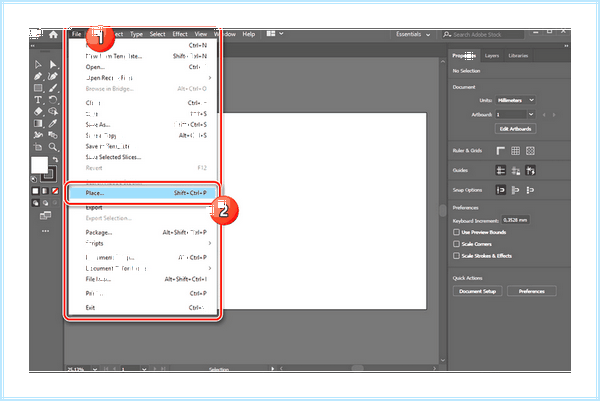Screen dimensions: 600x401
Task: Select the Direct Selection tool
Action: coord(53,64)
